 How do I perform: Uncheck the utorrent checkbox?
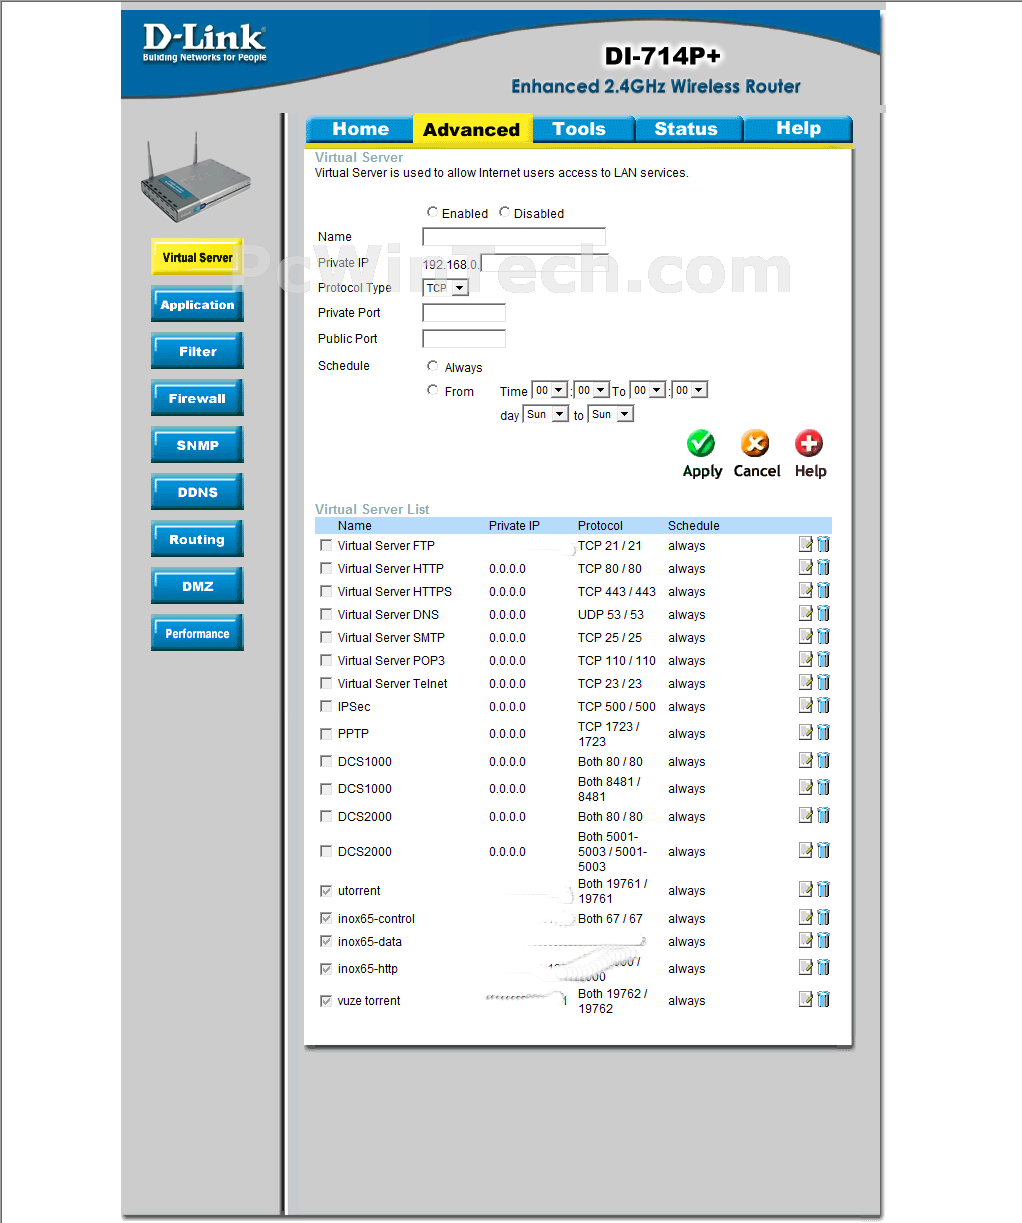326,890
